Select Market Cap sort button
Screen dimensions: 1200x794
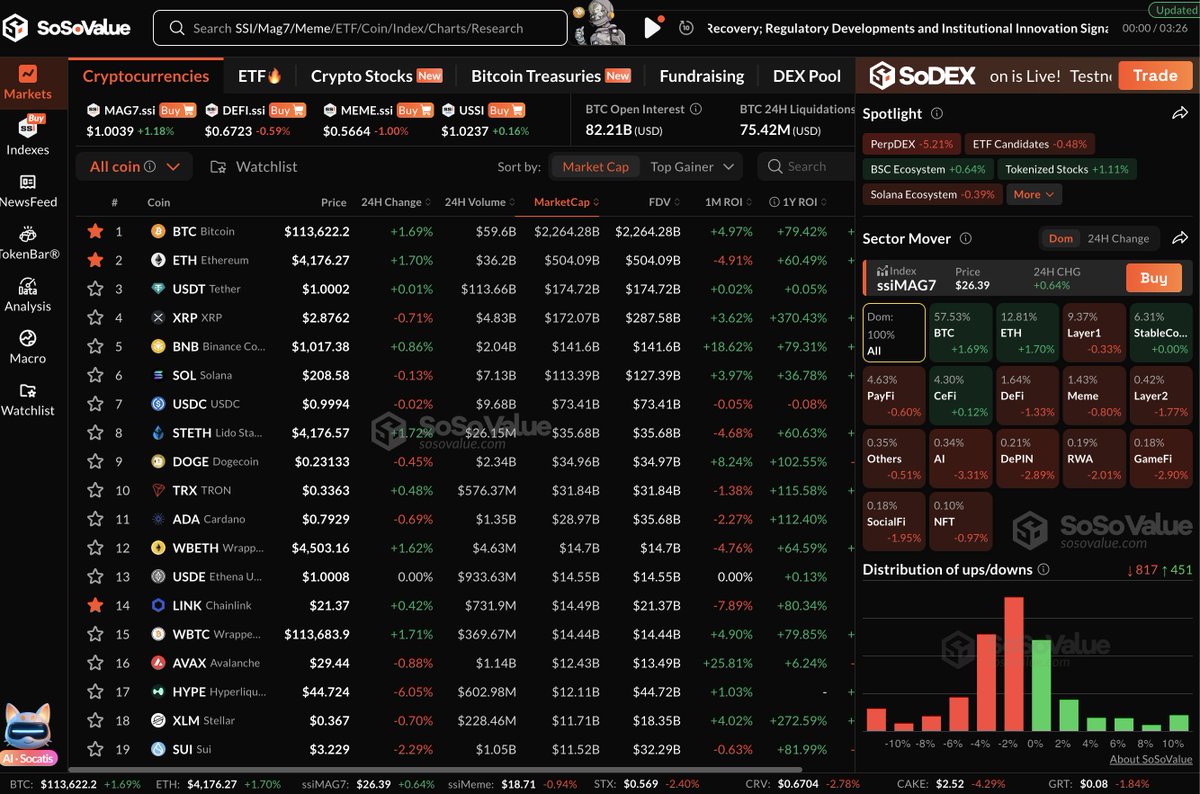click(596, 167)
